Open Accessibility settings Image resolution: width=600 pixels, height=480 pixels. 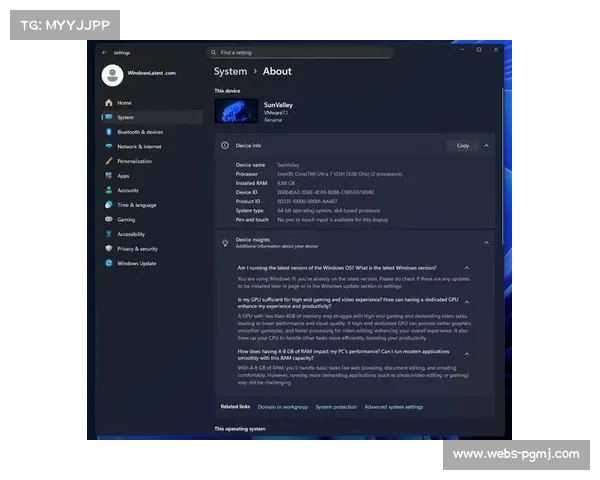point(131,234)
